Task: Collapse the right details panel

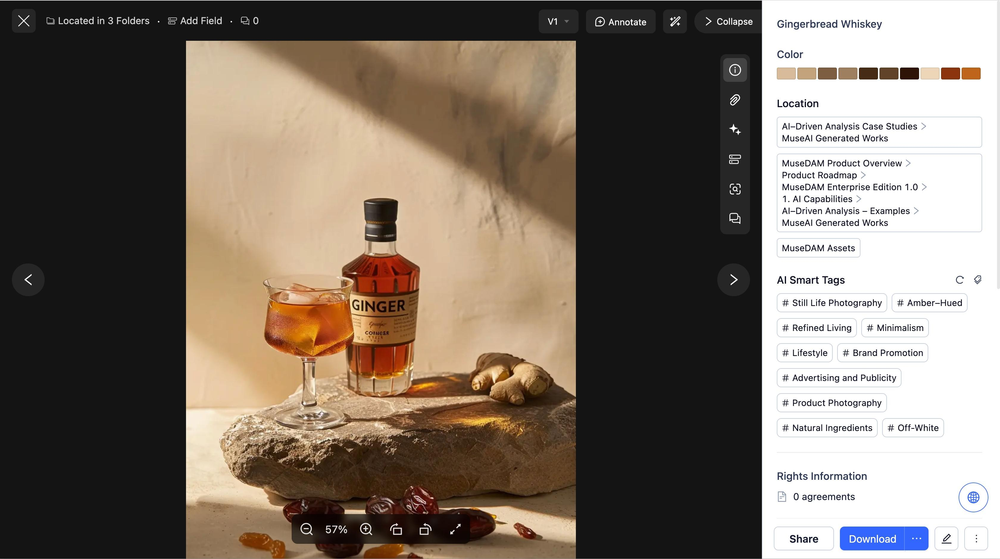Action: pyautogui.click(x=728, y=21)
